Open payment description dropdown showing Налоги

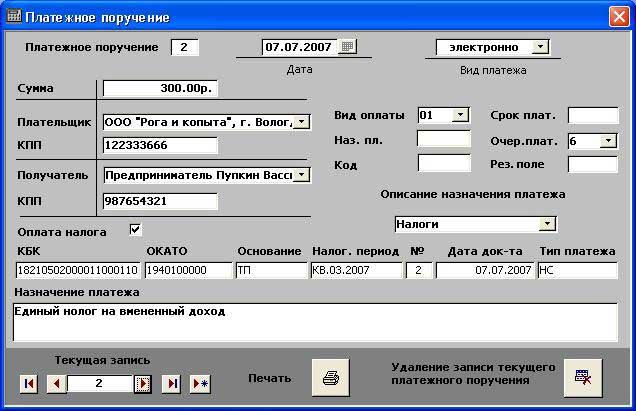tap(547, 224)
